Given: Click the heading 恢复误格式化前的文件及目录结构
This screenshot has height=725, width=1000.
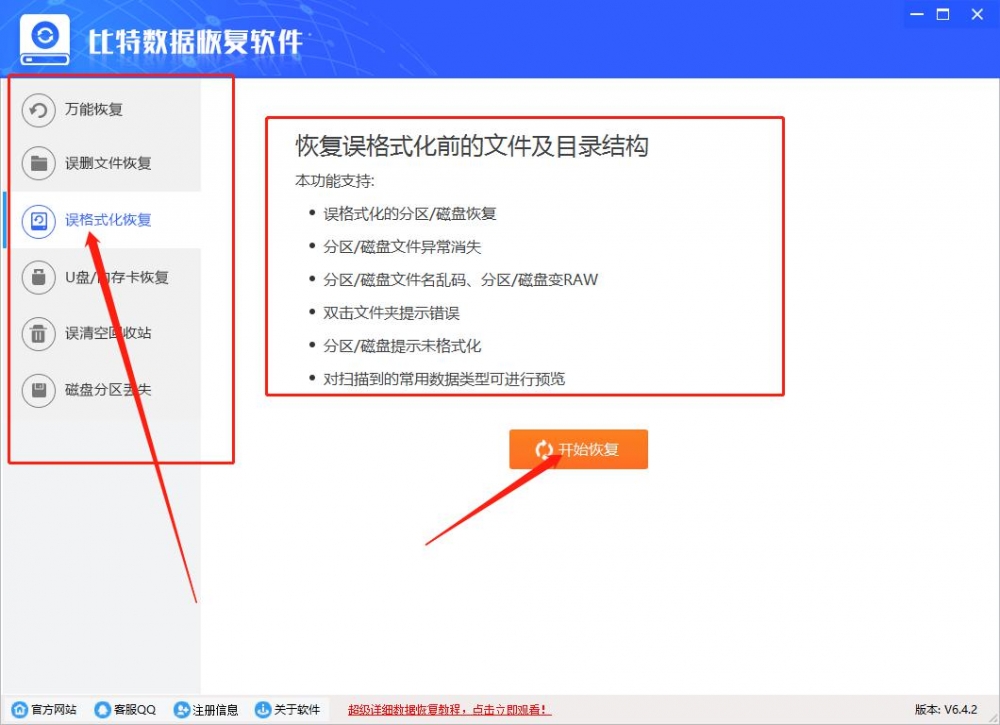Looking at the screenshot, I should [x=472, y=146].
